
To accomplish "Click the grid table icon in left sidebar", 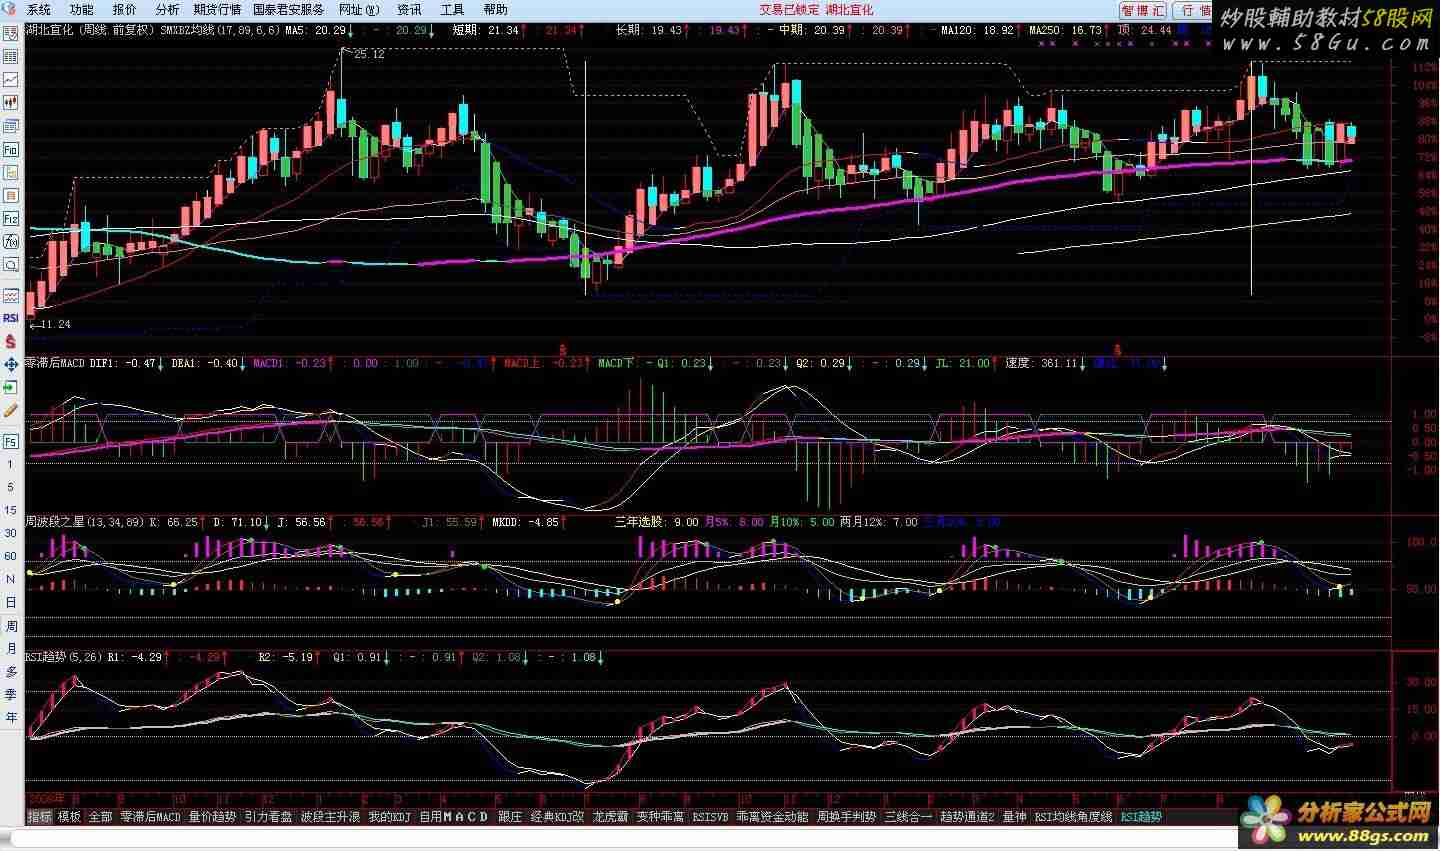I will pyautogui.click(x=11, y=56).
